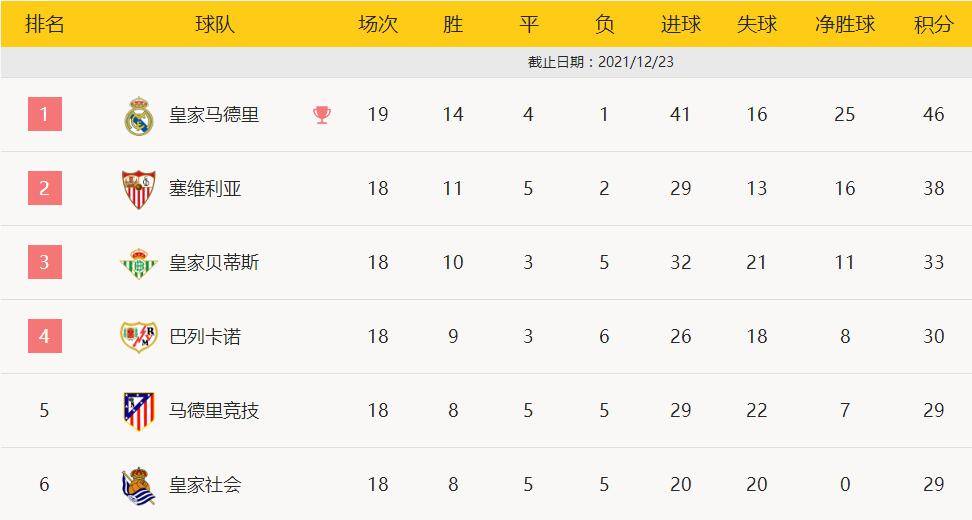Click the 皇家社会 team name

click(205, 485)
